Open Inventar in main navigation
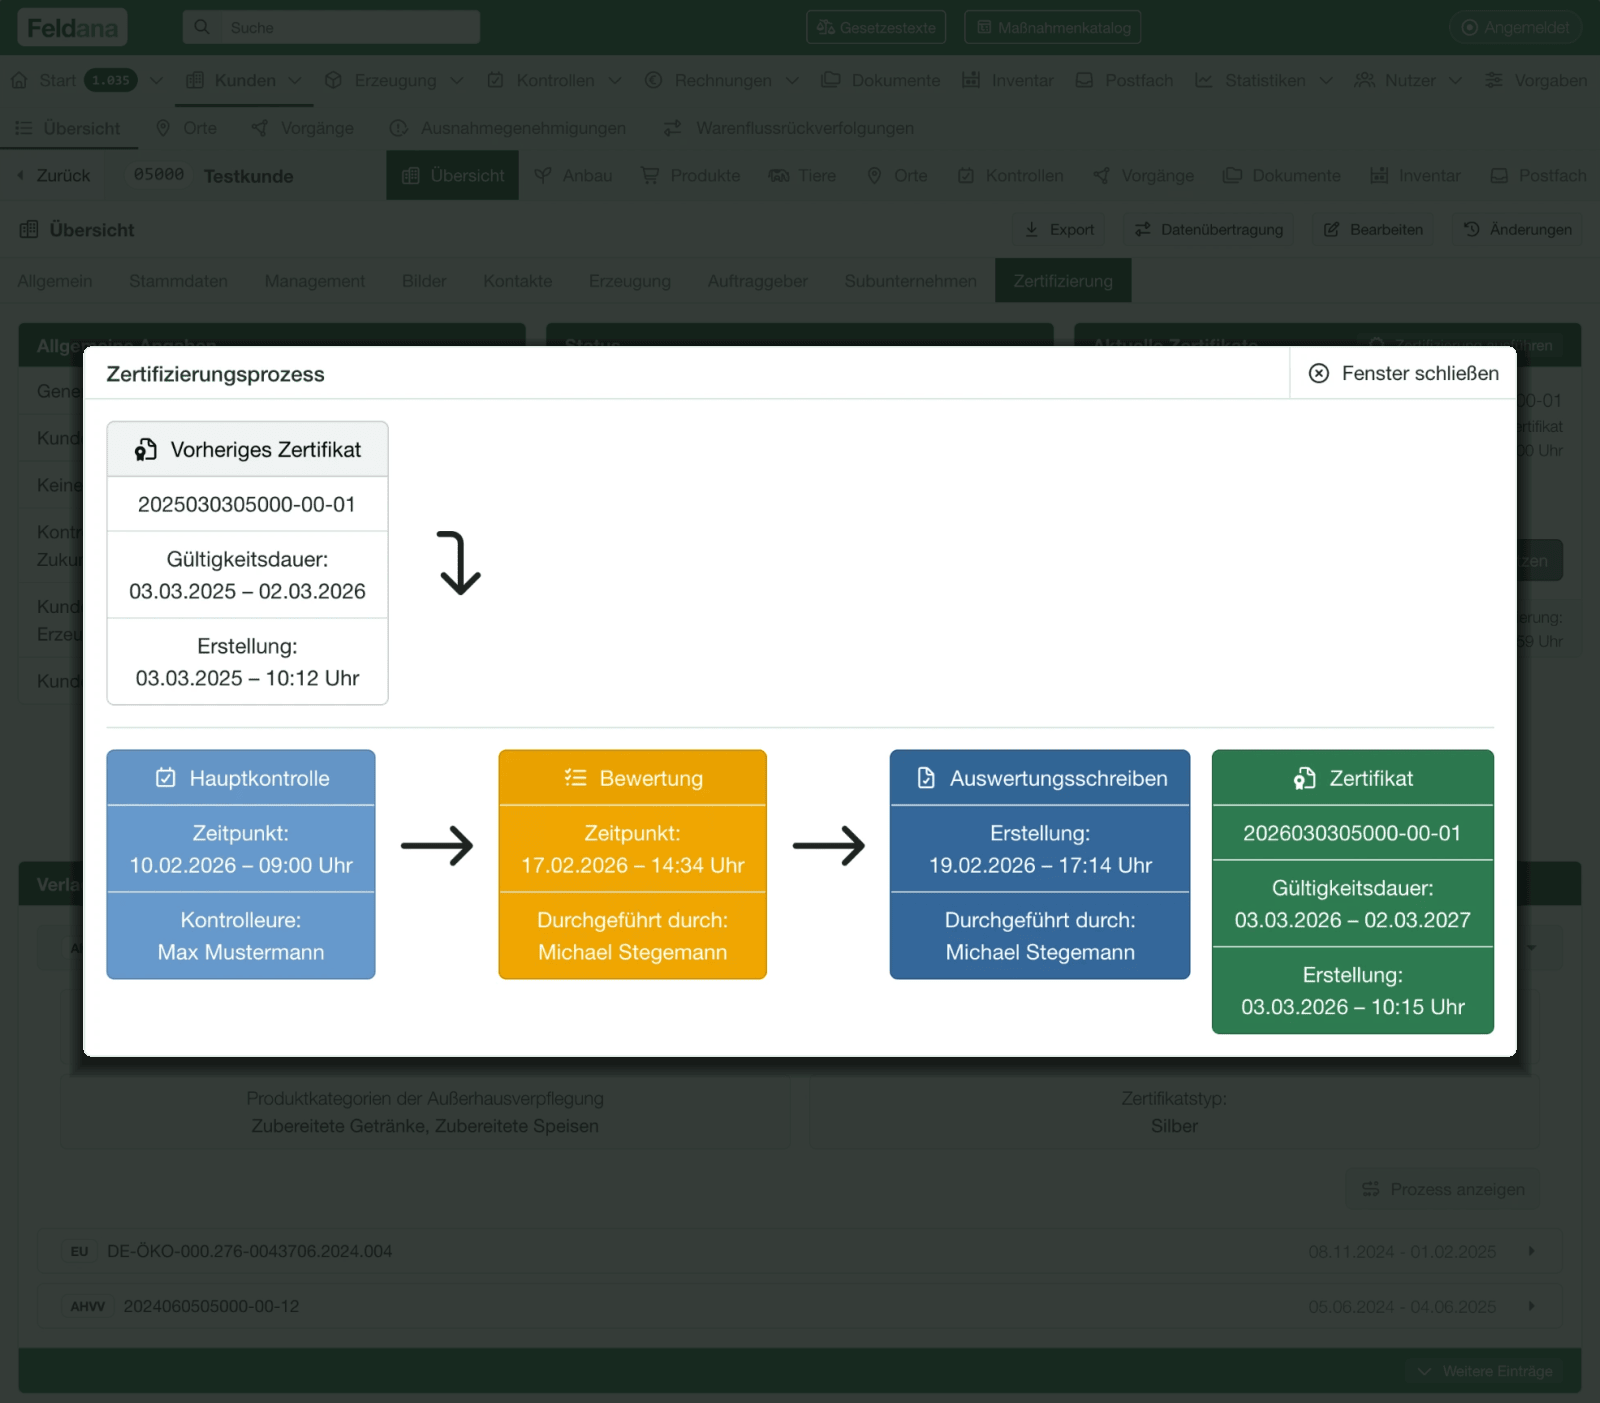This screenshot has height=1403, width=1600. pos(1007,80)
